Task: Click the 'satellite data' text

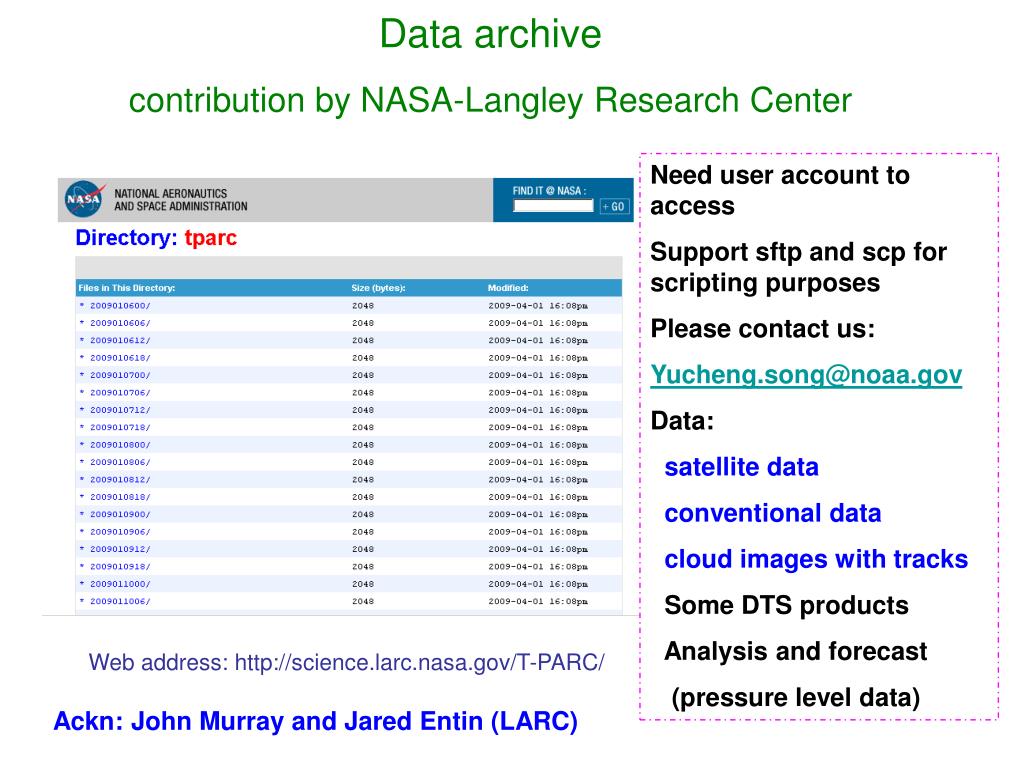Action: pyautogui.click(x=741, y=467)
